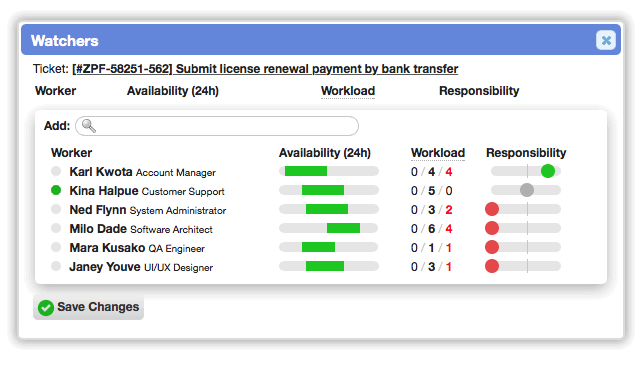The image size is (644, 372).
Task: Click the Workload header below the ticket line
Action: pyautogui.click(x=348, y=91)
